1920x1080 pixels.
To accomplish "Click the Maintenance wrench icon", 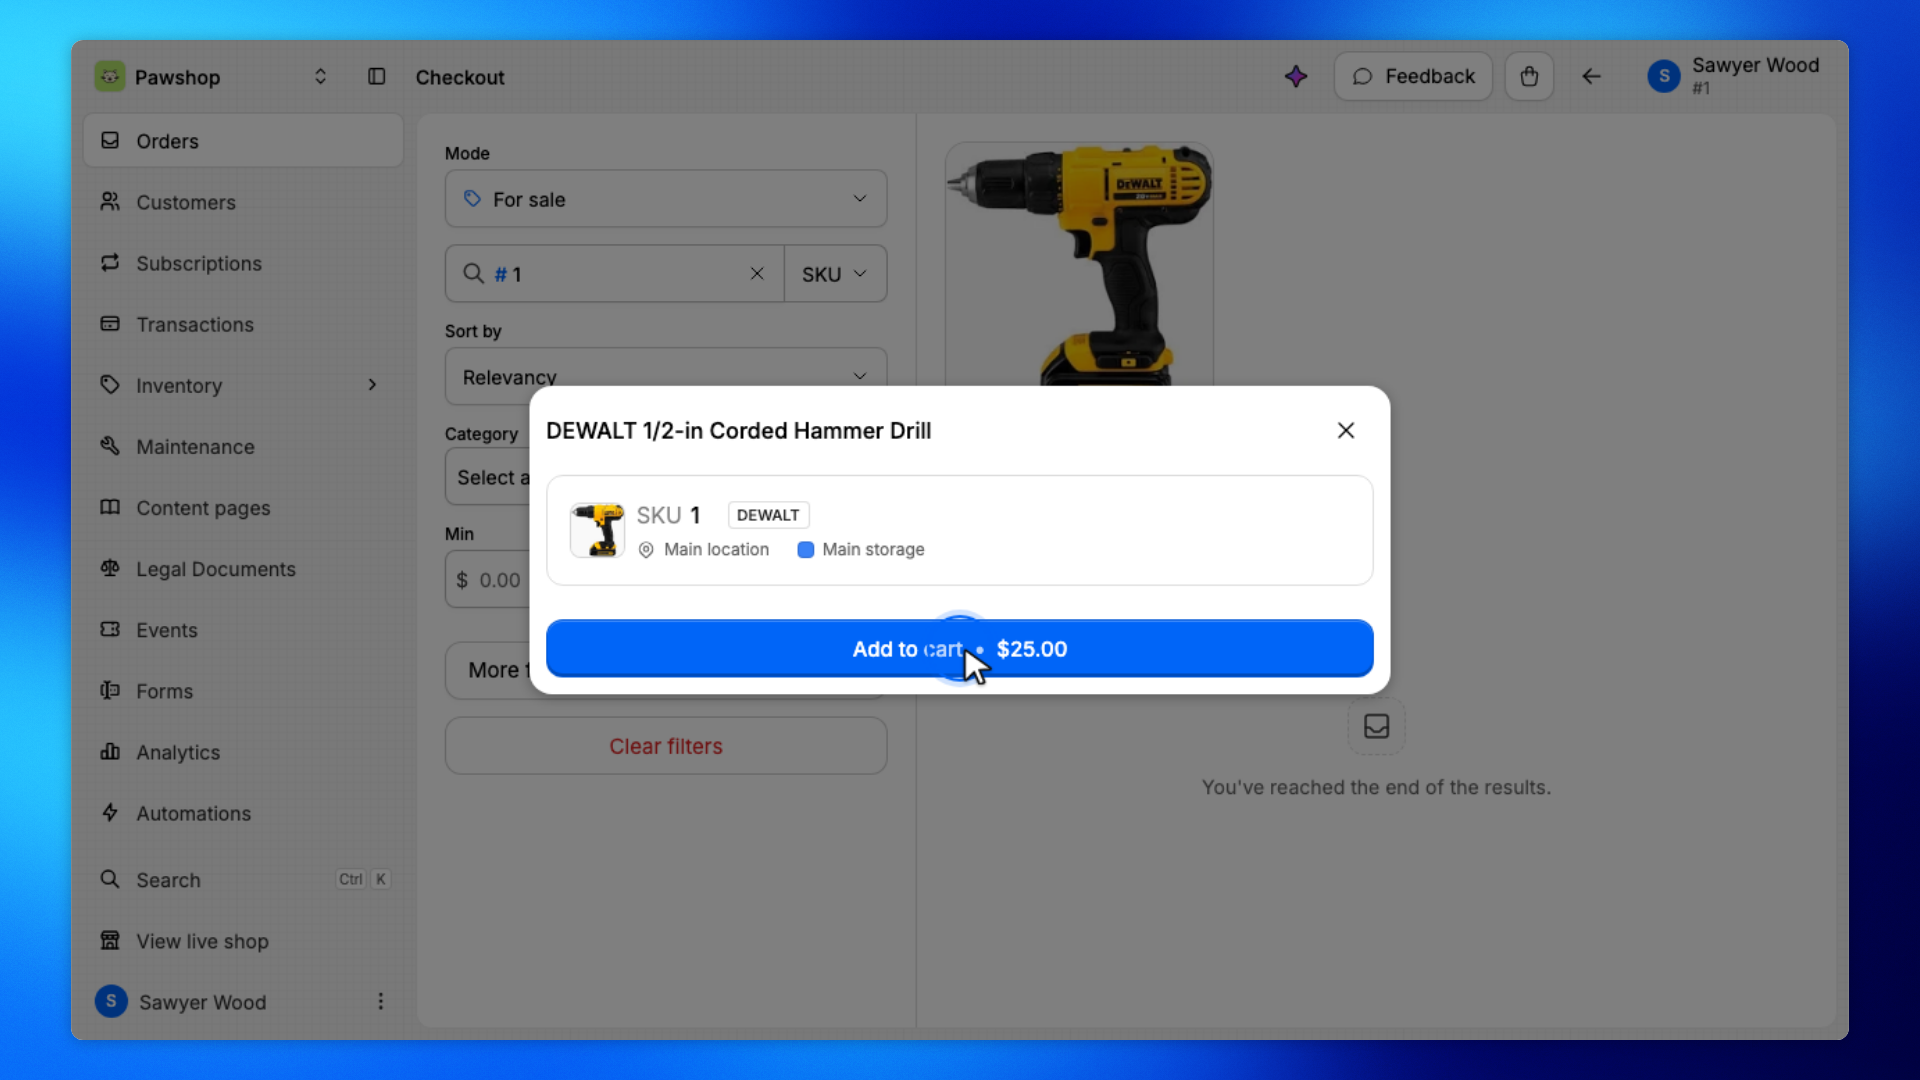I will tap(110, 445).
